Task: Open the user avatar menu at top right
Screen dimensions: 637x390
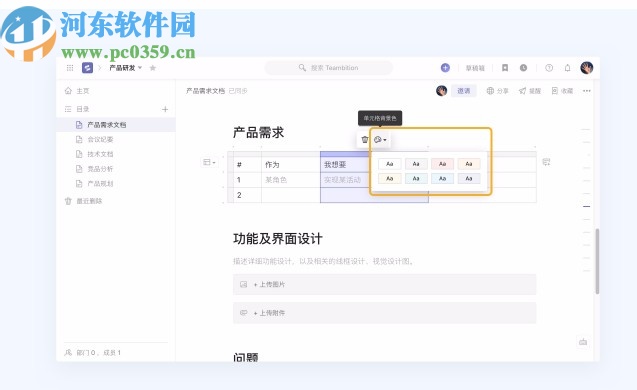Action: tap(587, 68)
